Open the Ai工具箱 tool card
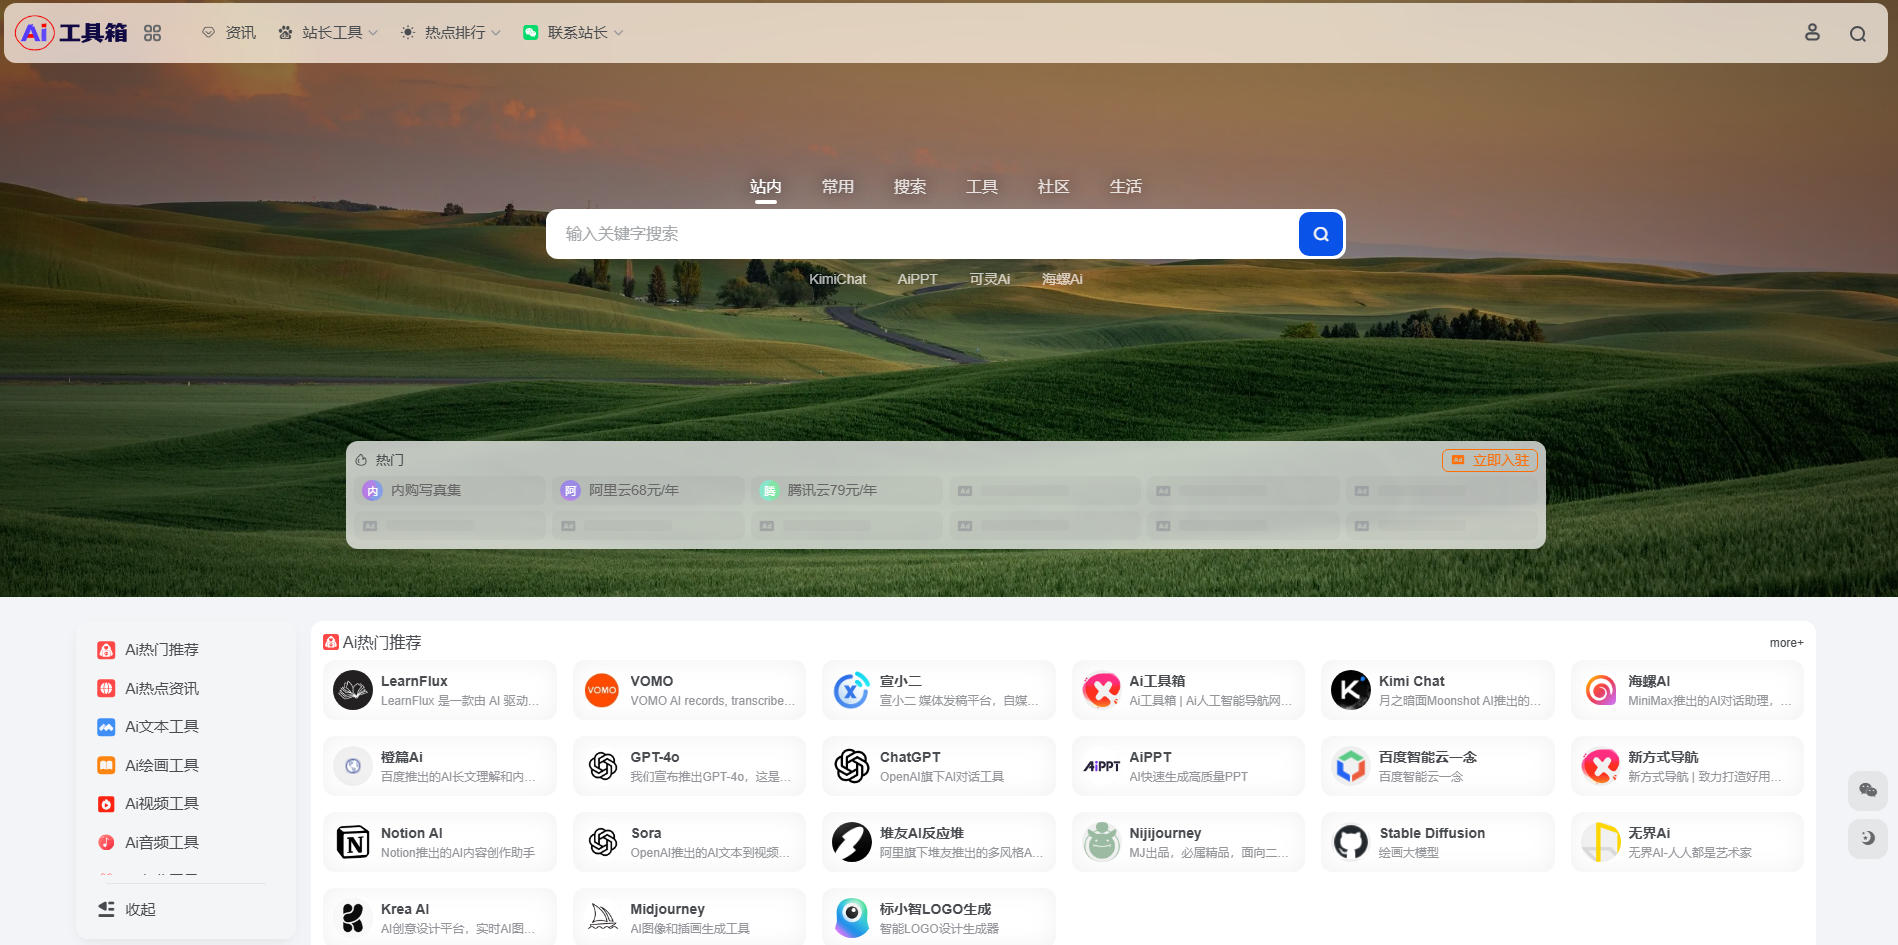Viewport: 1898px width, 945px height. tap(1188, 690)
